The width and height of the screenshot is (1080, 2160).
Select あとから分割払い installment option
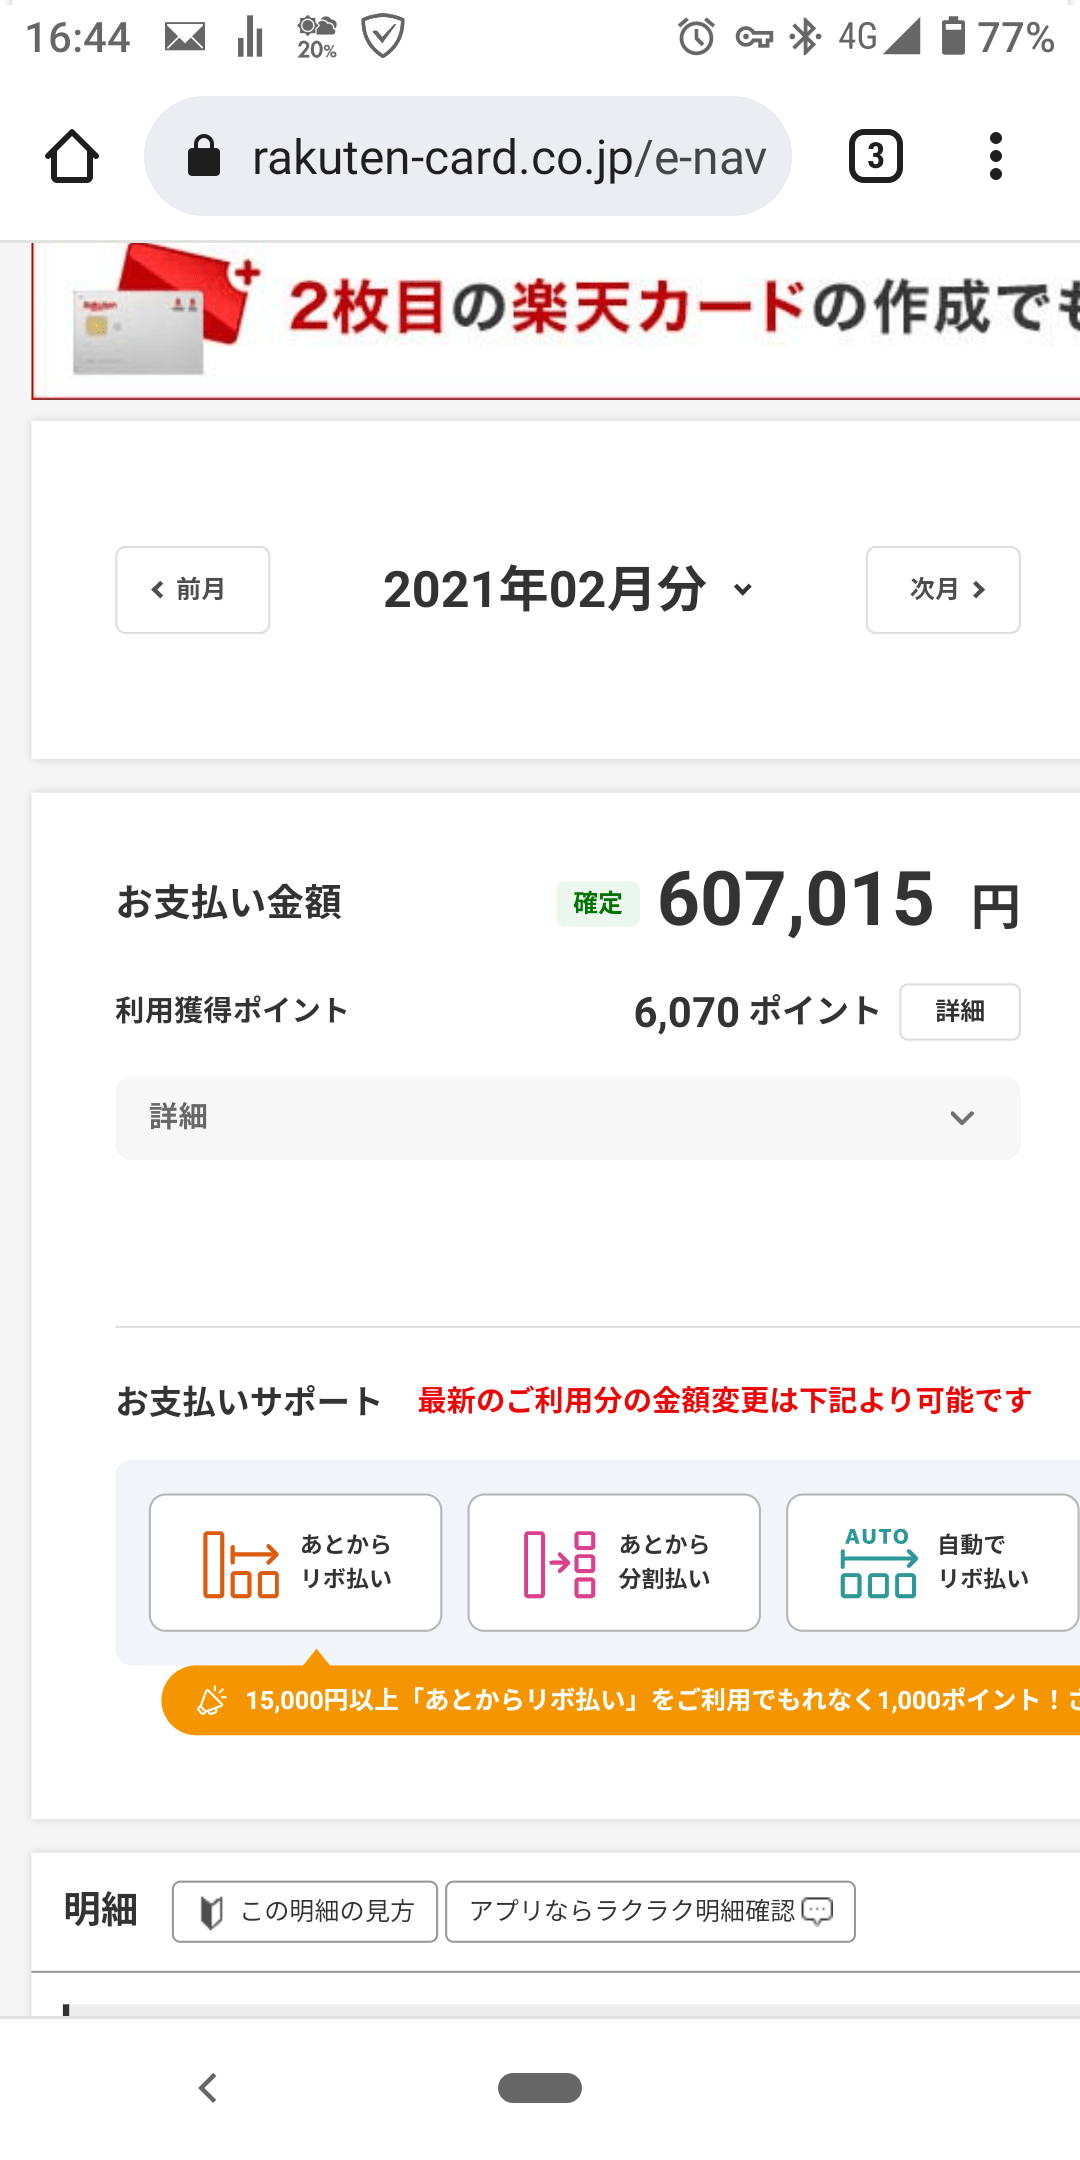tap(614, 1562)
